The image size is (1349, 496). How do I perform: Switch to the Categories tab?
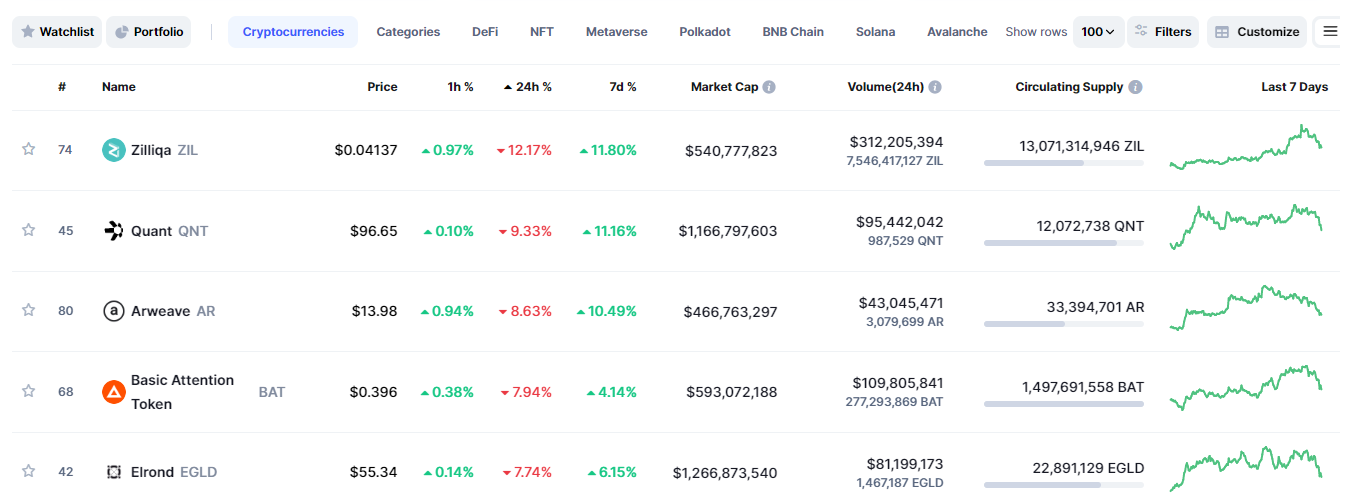408,32
